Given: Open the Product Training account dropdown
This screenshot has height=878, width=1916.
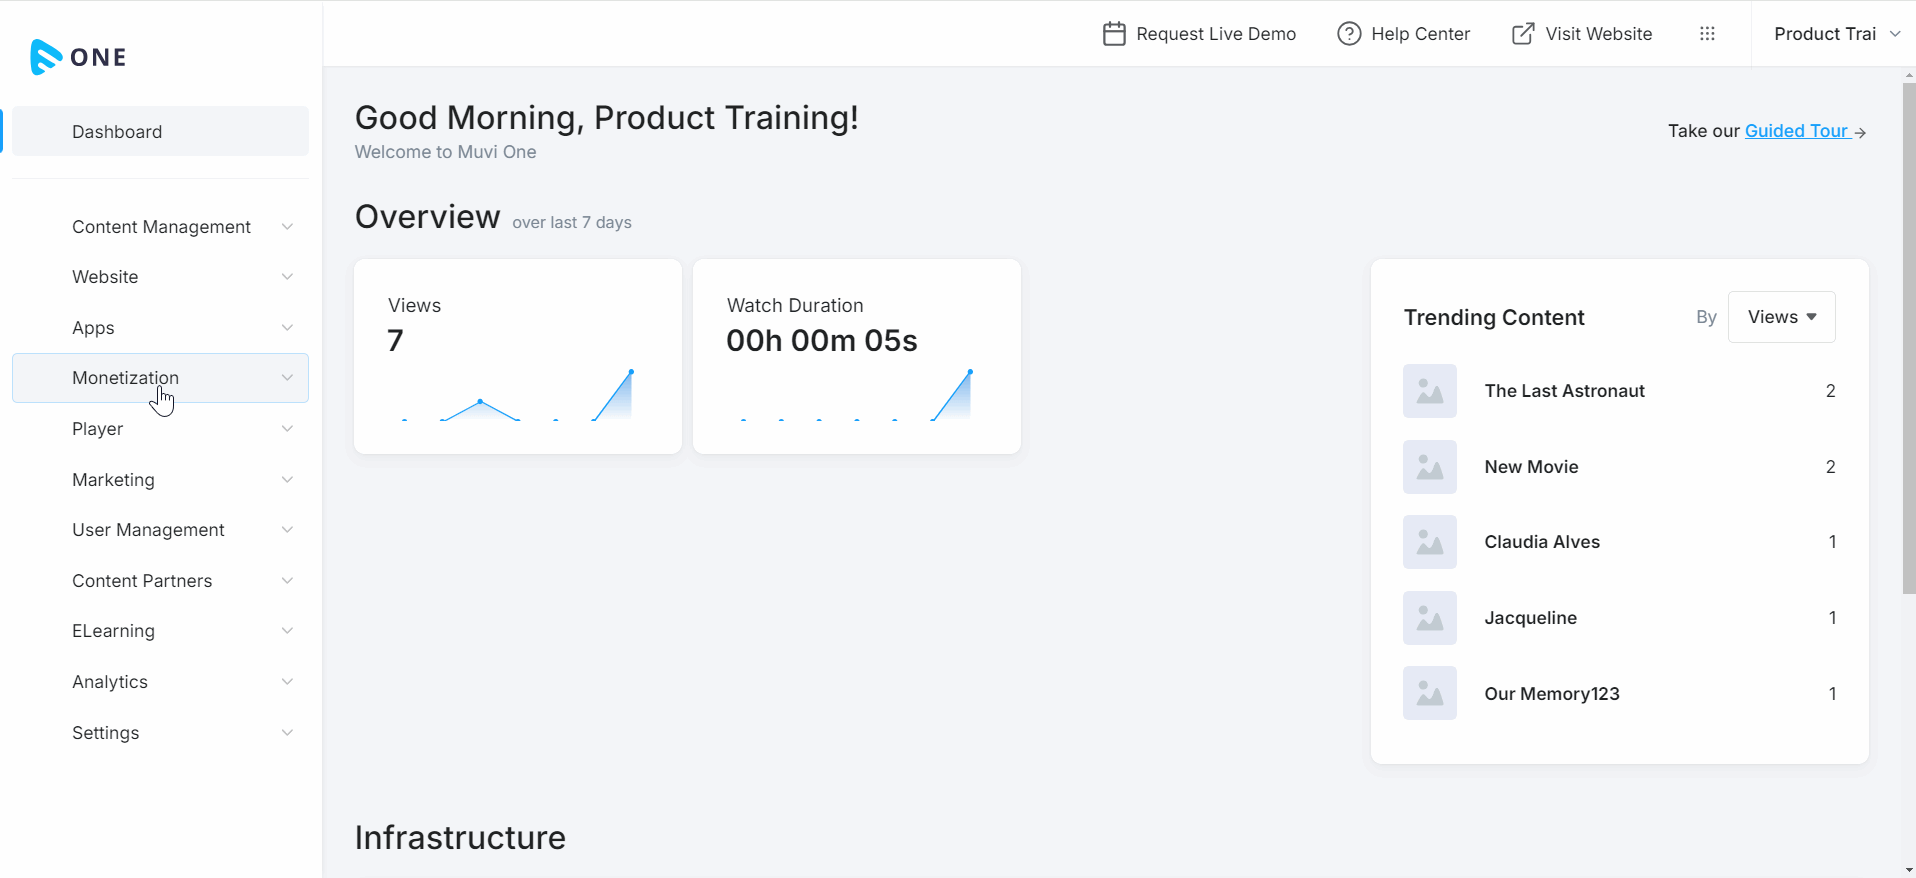Looking at the screenshot, I should pos(1836,34).
